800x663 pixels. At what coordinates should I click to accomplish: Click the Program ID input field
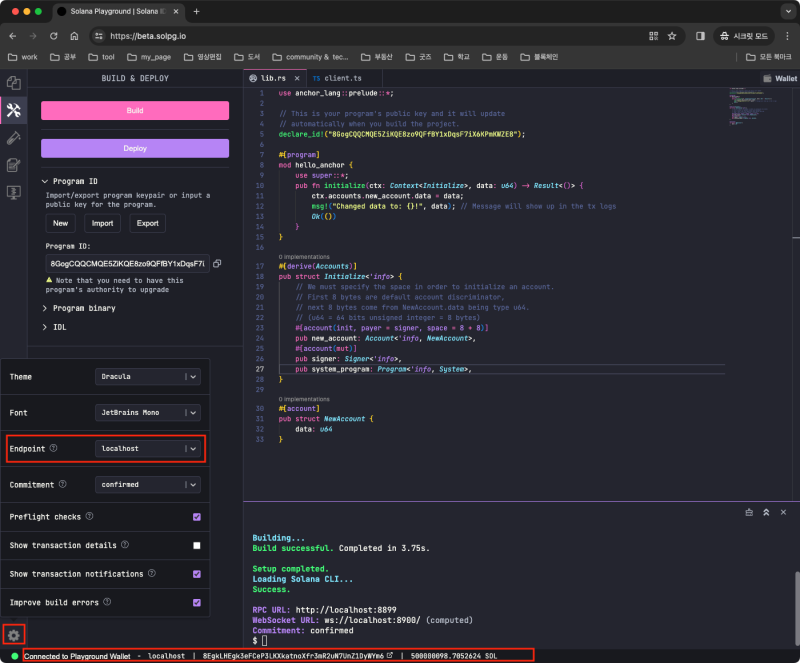pyautogui.click(x=128, y=263)
